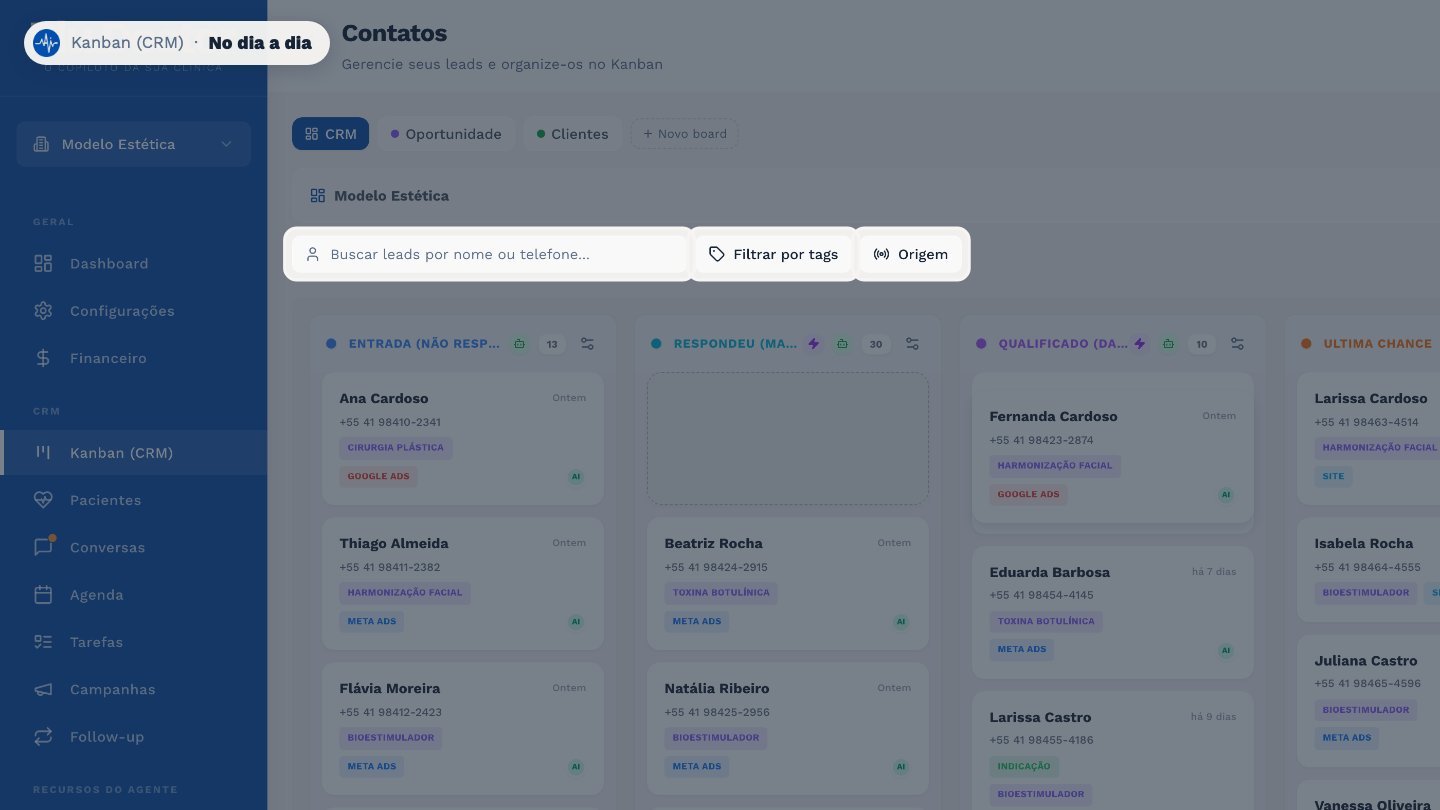The image size is (1440, 810).
Task: Add a new board with Novo board
Action: click(685, 134)
